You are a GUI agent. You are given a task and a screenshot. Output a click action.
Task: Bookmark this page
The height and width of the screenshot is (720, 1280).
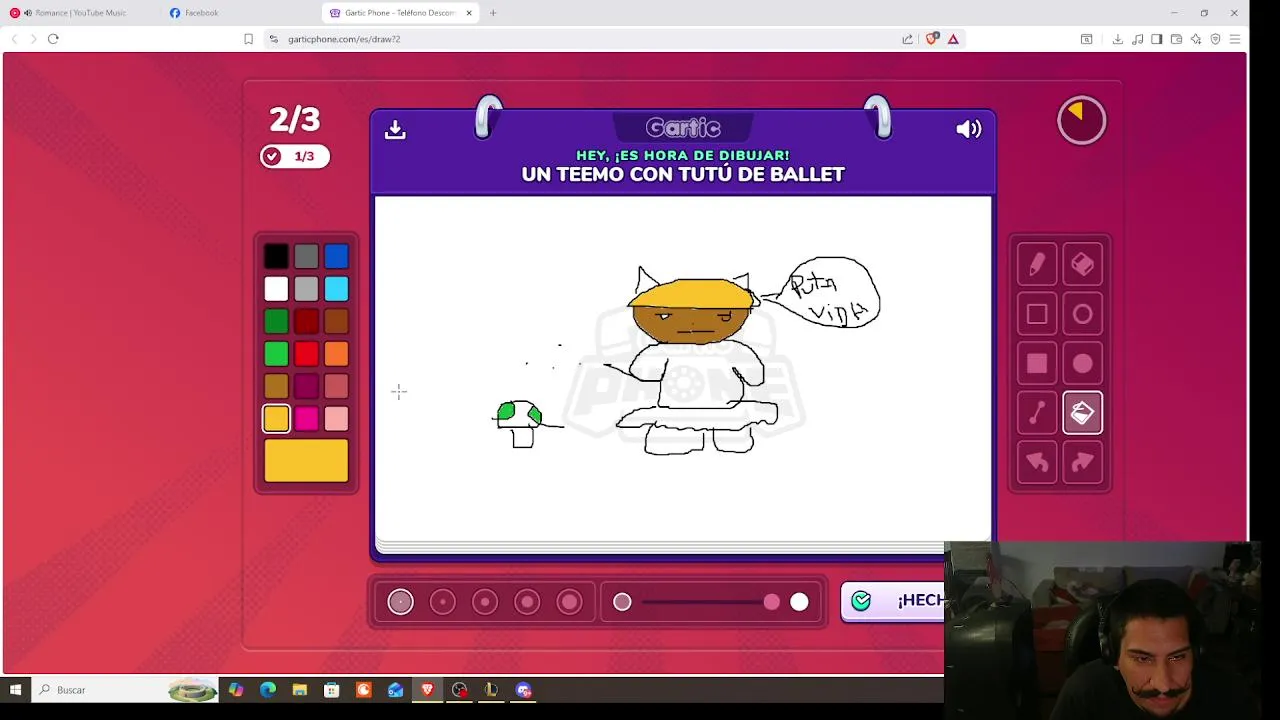point(248,39)
